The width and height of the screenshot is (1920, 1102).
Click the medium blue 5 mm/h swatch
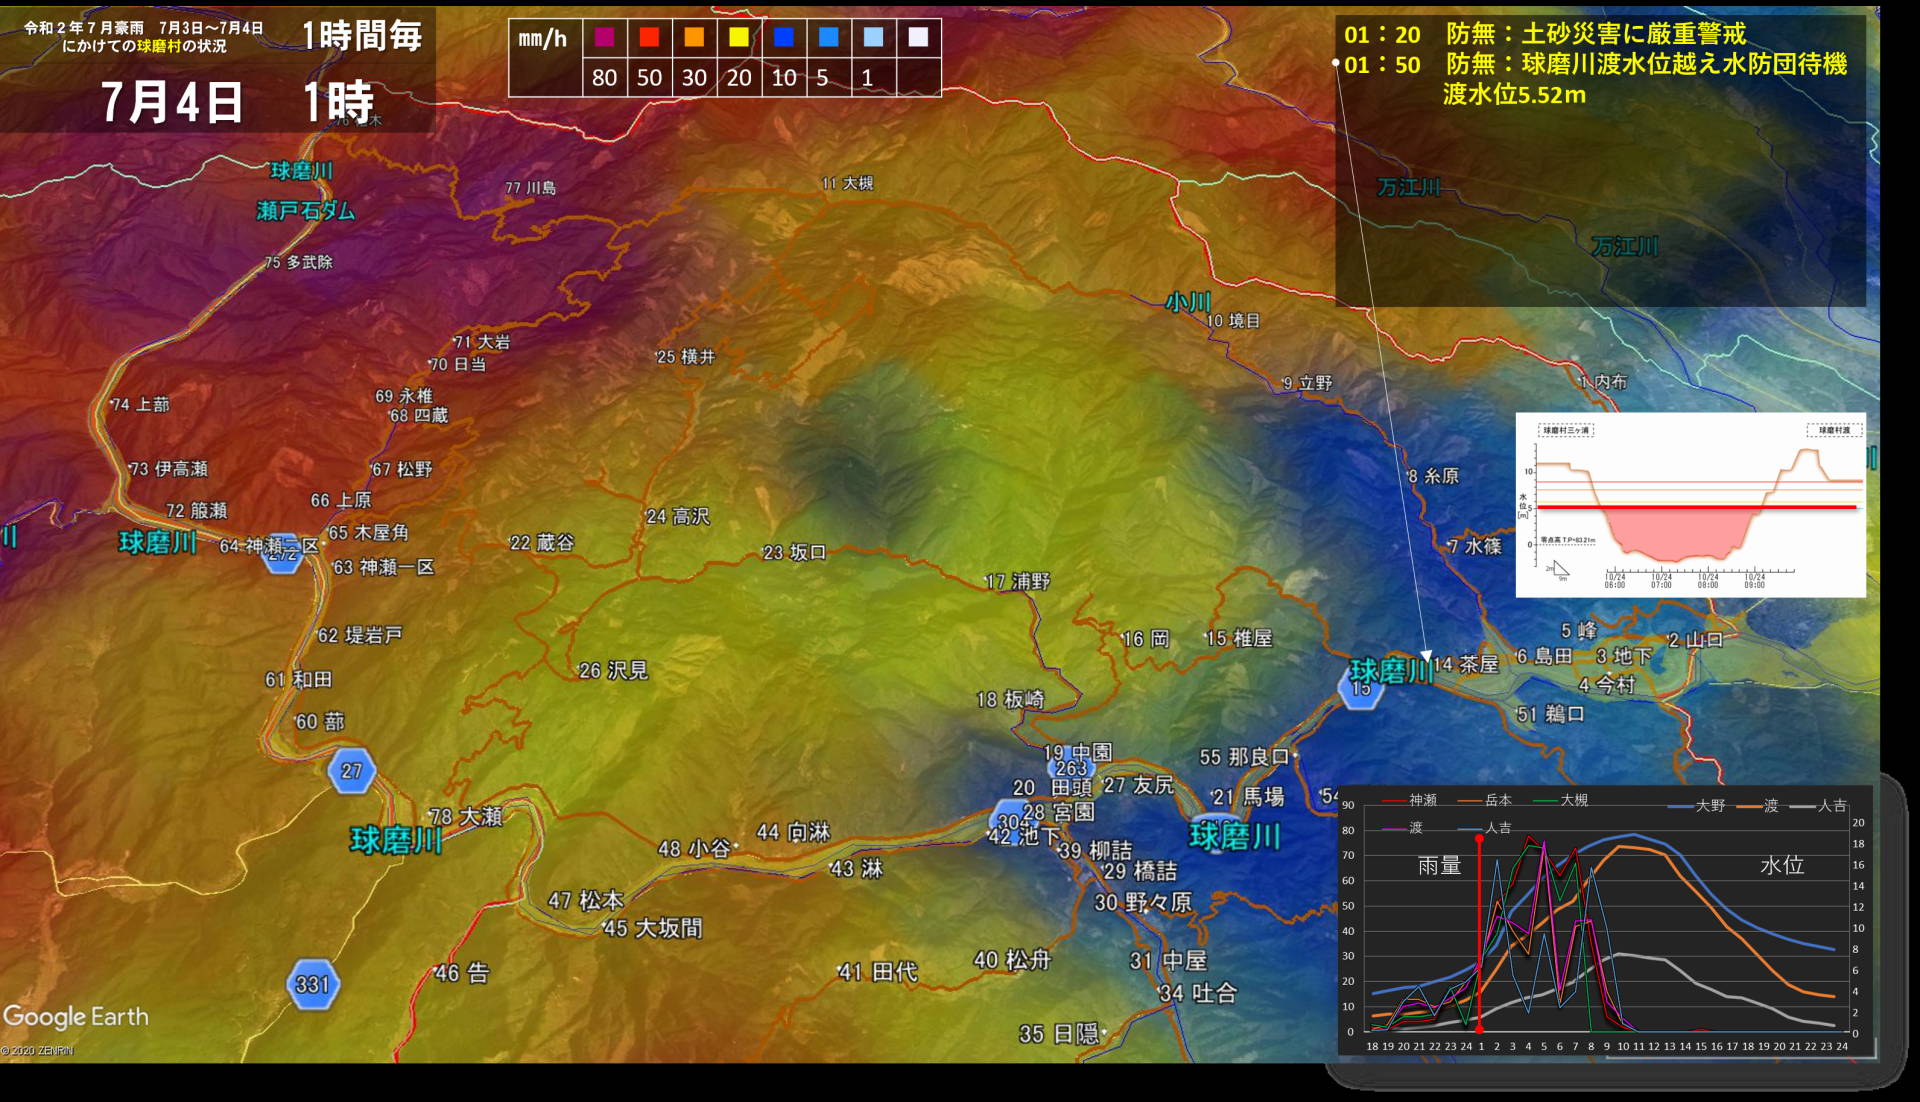[829, 37]
